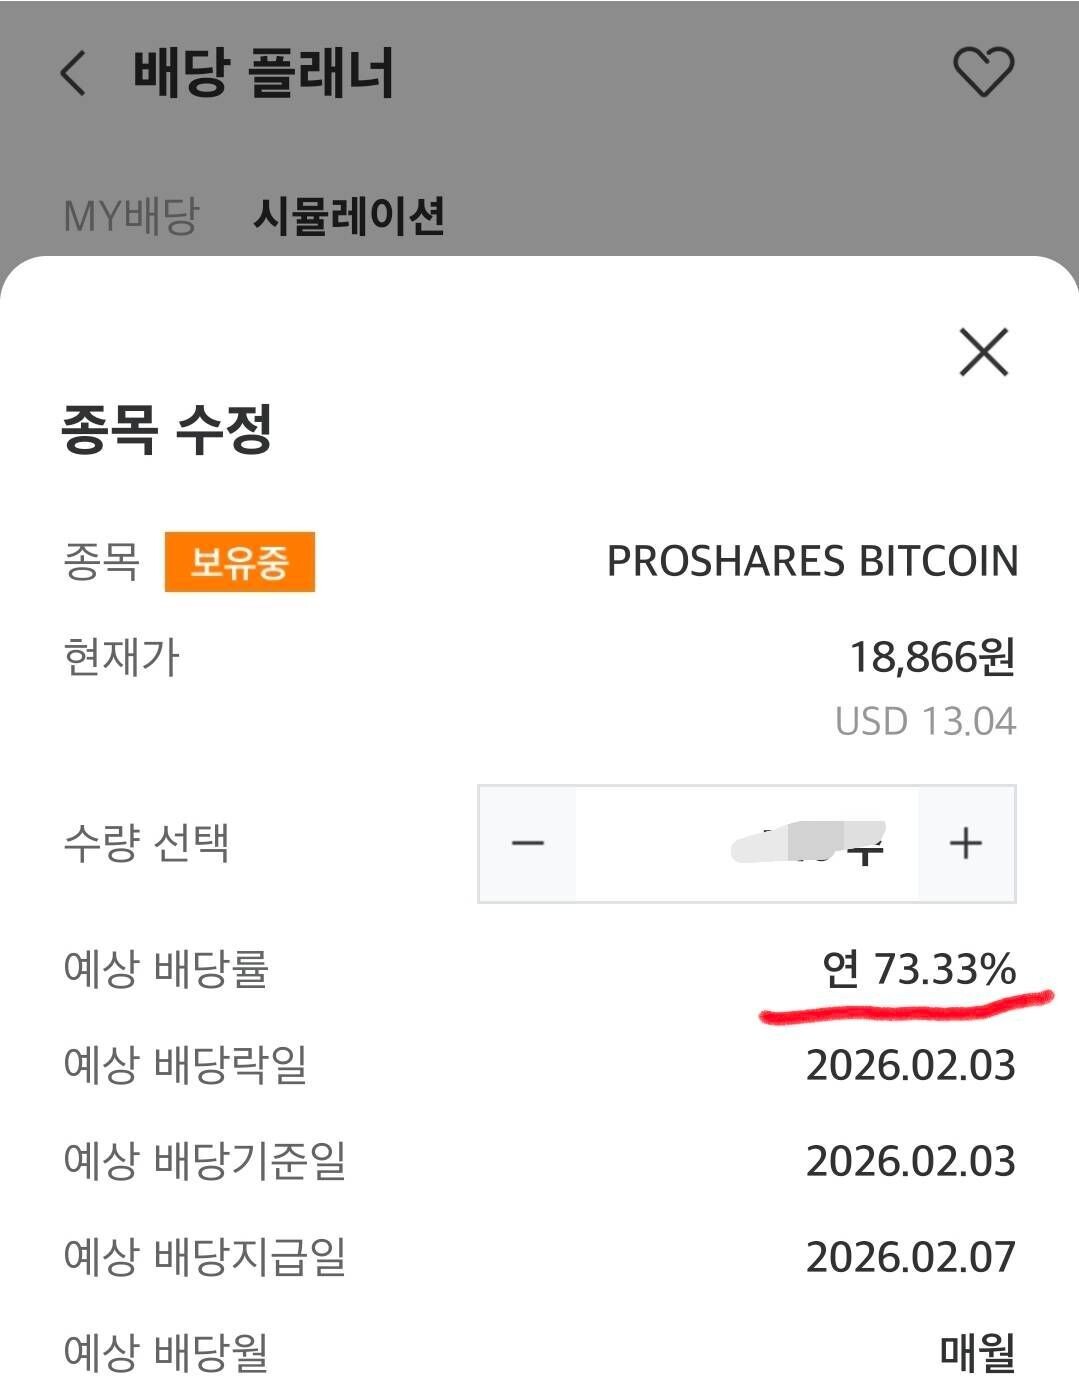Switch to the MY배당 tab
1079x1390 pixels.
(x=131, y=211)
